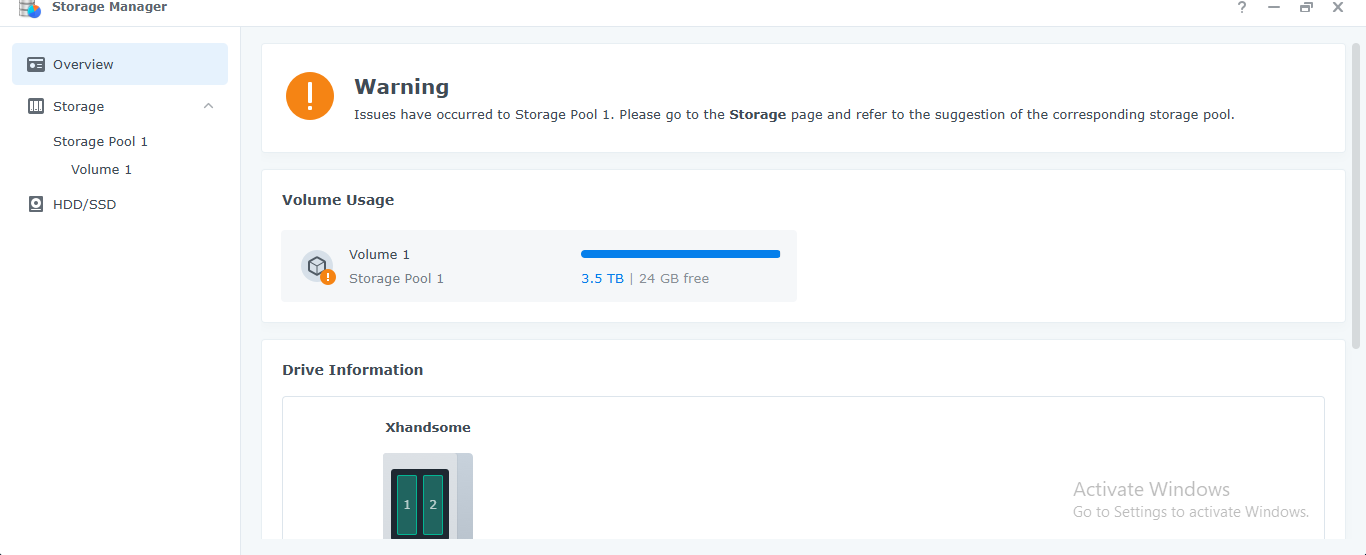
Task: Open help via question mark icon
Action: 1242,7
